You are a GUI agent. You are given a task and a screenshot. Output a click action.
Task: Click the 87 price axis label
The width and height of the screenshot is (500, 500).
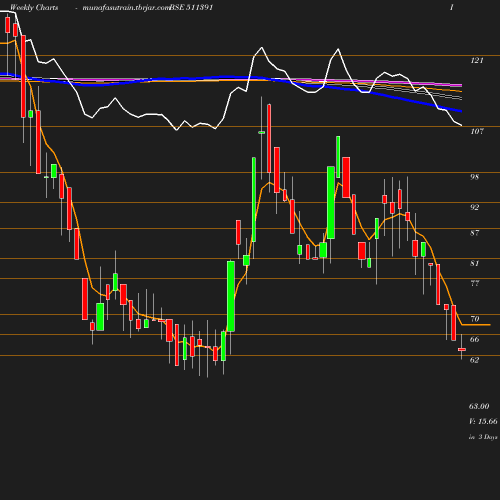tap(475, 233)
